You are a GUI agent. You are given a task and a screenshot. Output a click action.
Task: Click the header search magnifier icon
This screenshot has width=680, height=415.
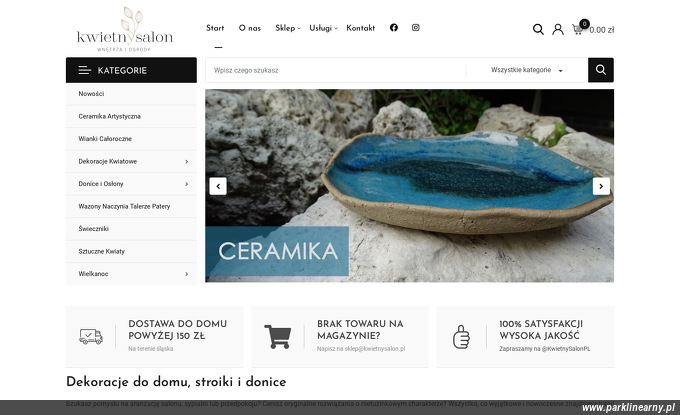click(538, 29)
